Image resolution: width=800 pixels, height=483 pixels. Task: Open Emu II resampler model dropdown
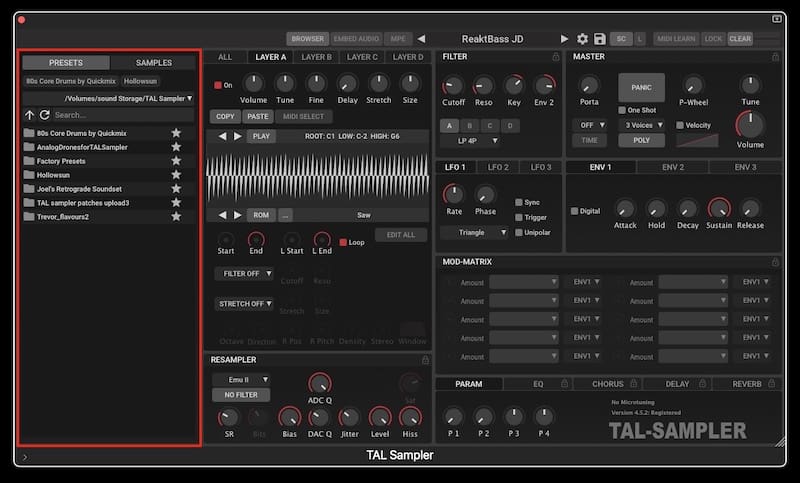[241, 379]
